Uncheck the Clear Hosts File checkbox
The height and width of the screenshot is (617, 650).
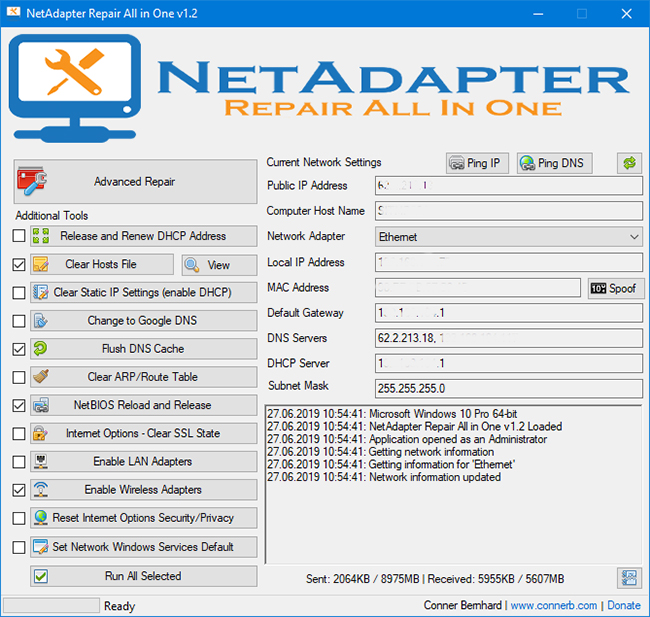(19, 264)
